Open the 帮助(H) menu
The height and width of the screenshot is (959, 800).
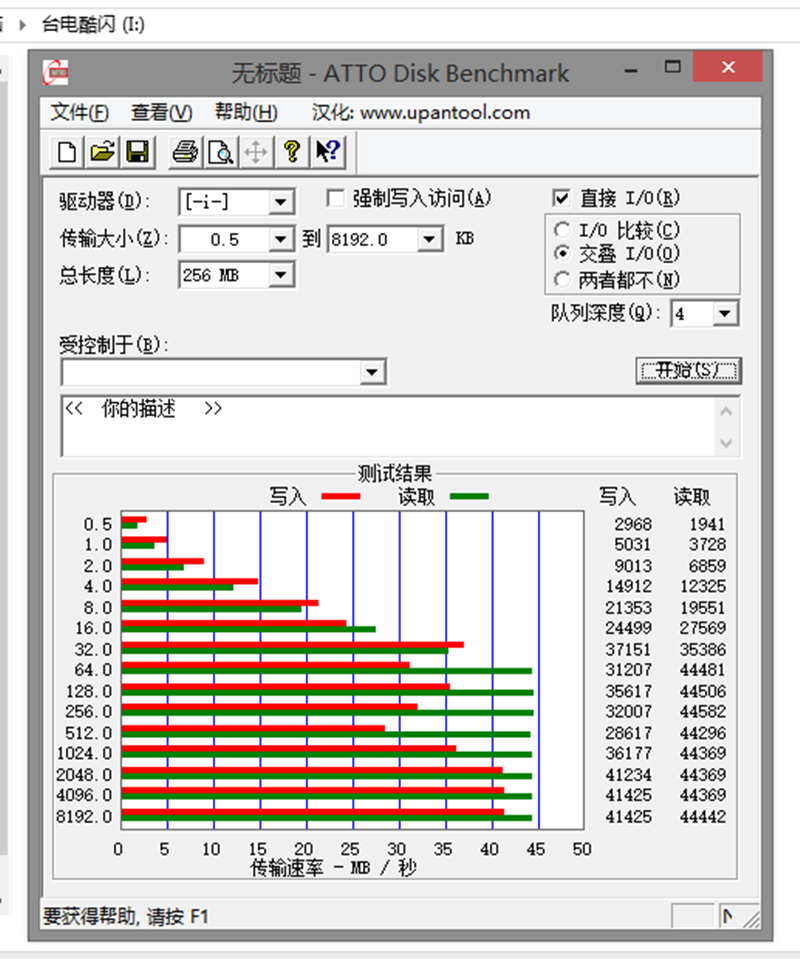(x=246, y=113)
